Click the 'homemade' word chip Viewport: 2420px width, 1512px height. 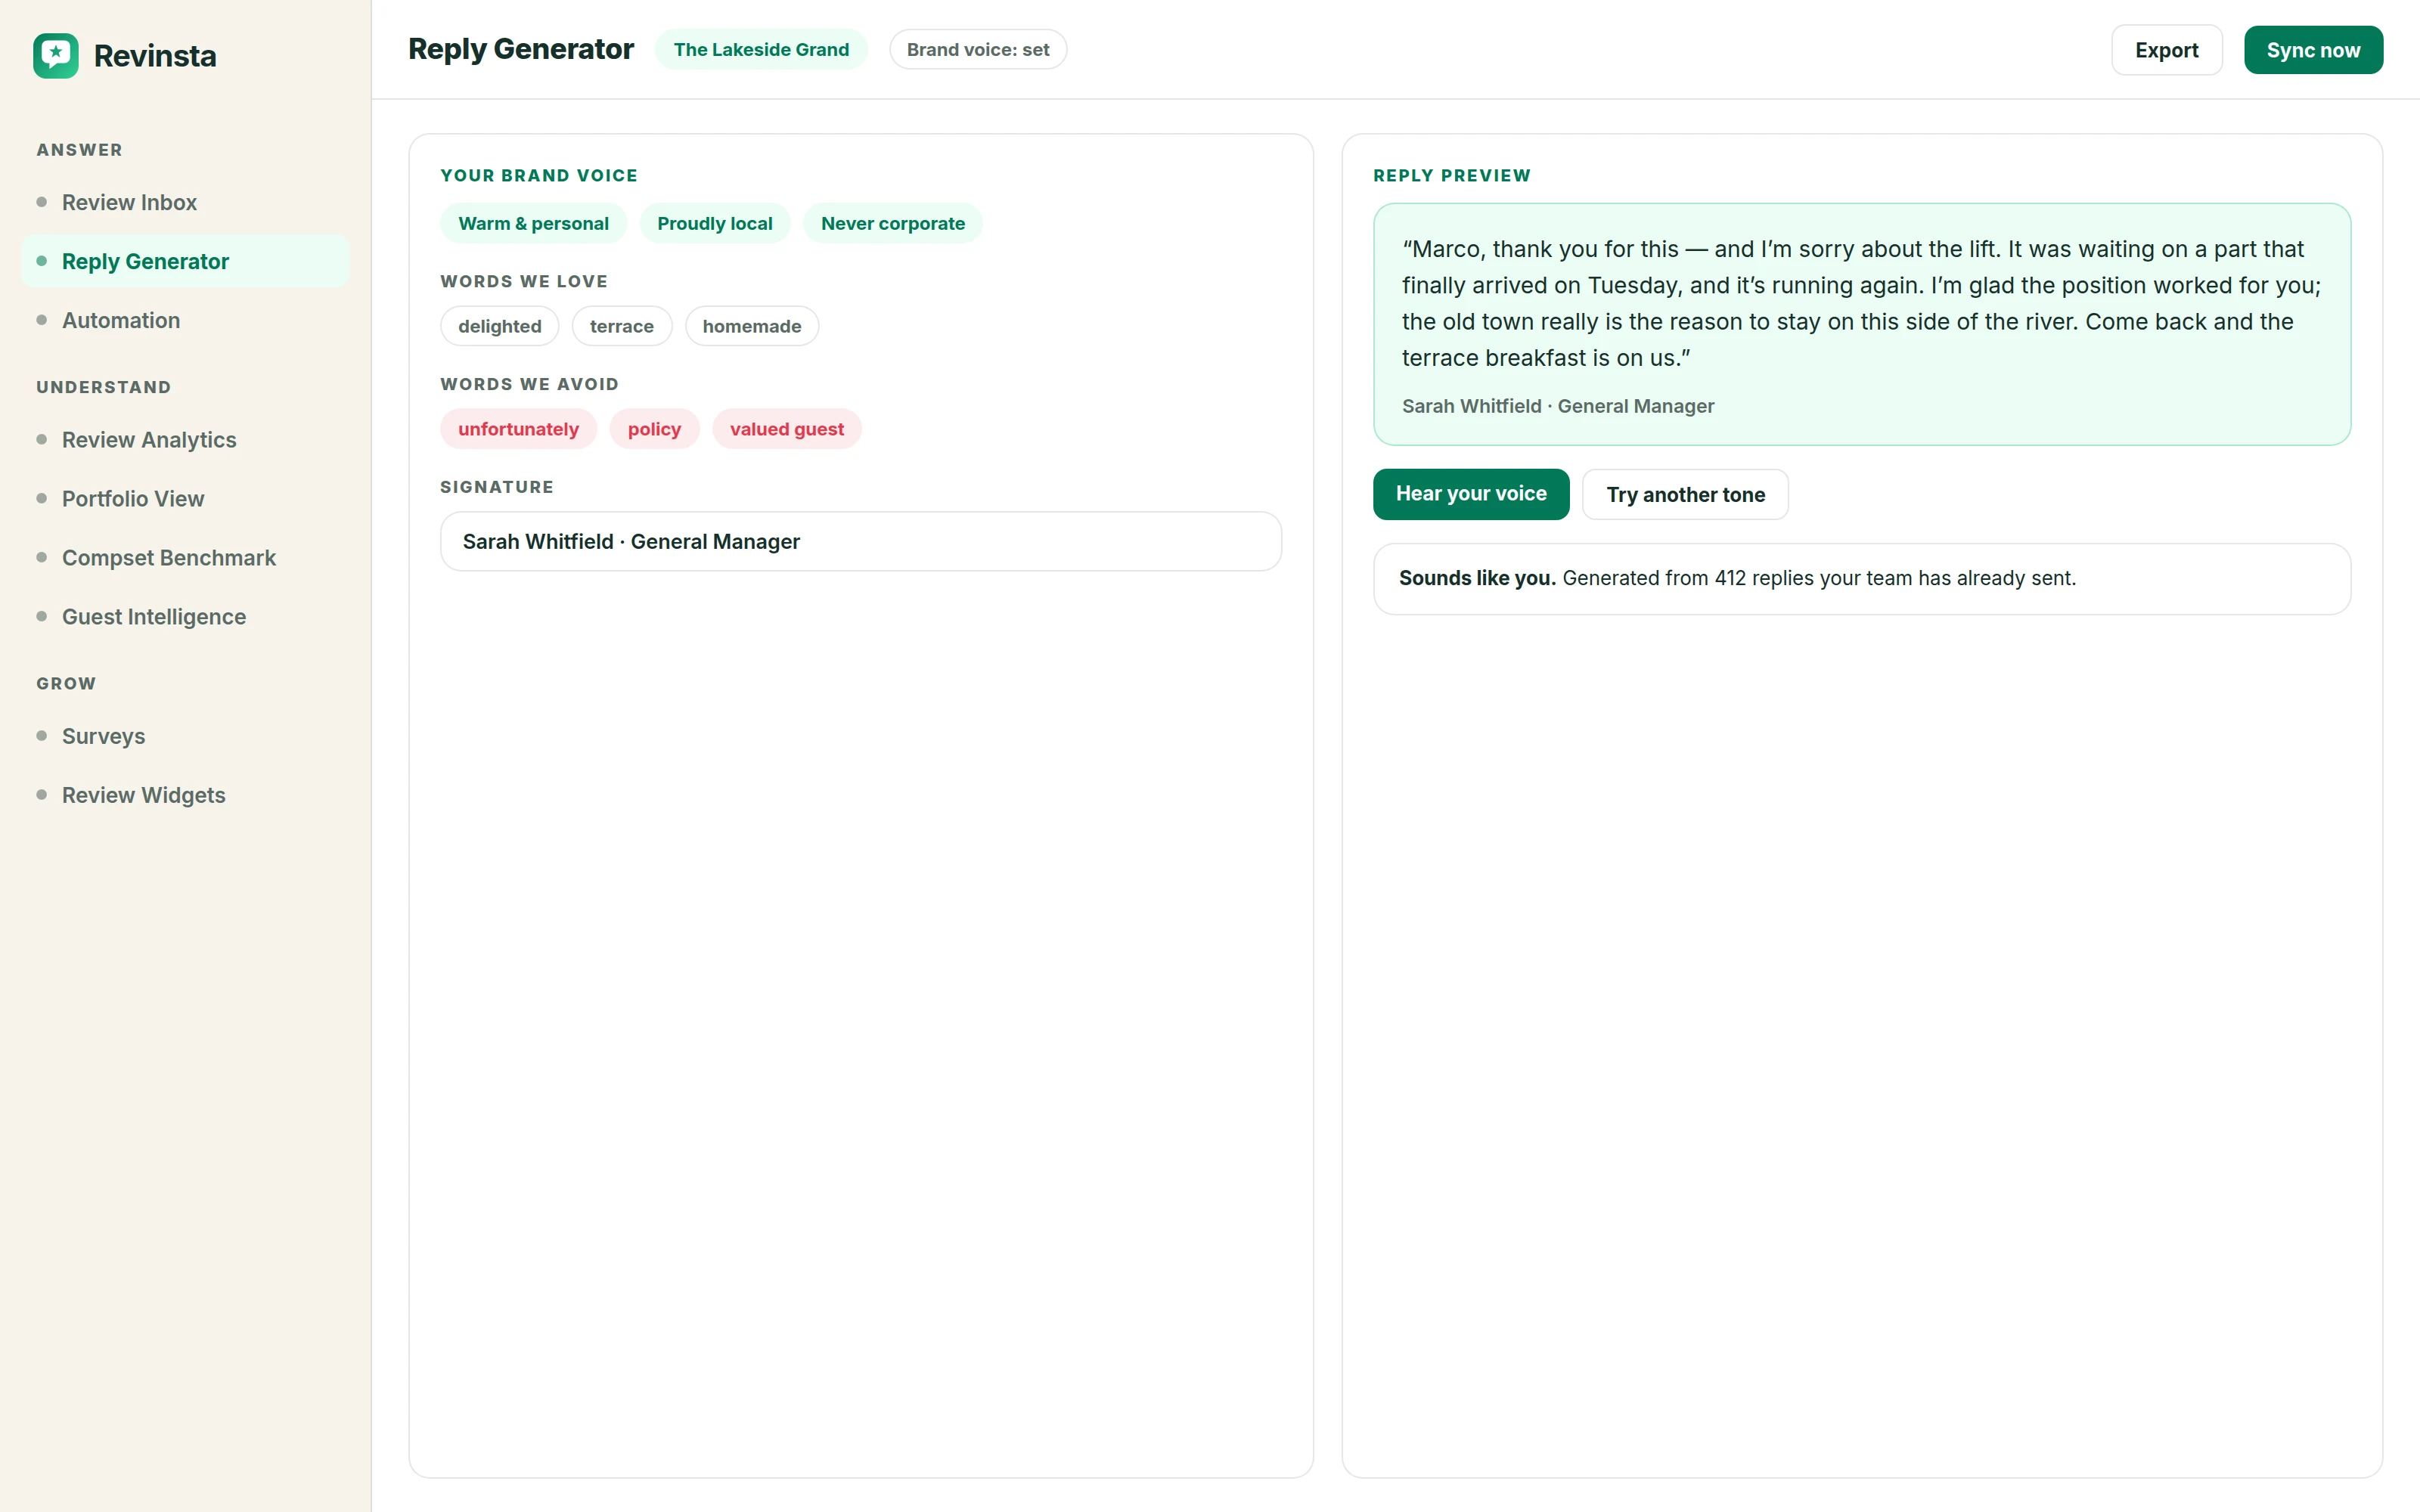coord(751,326)
